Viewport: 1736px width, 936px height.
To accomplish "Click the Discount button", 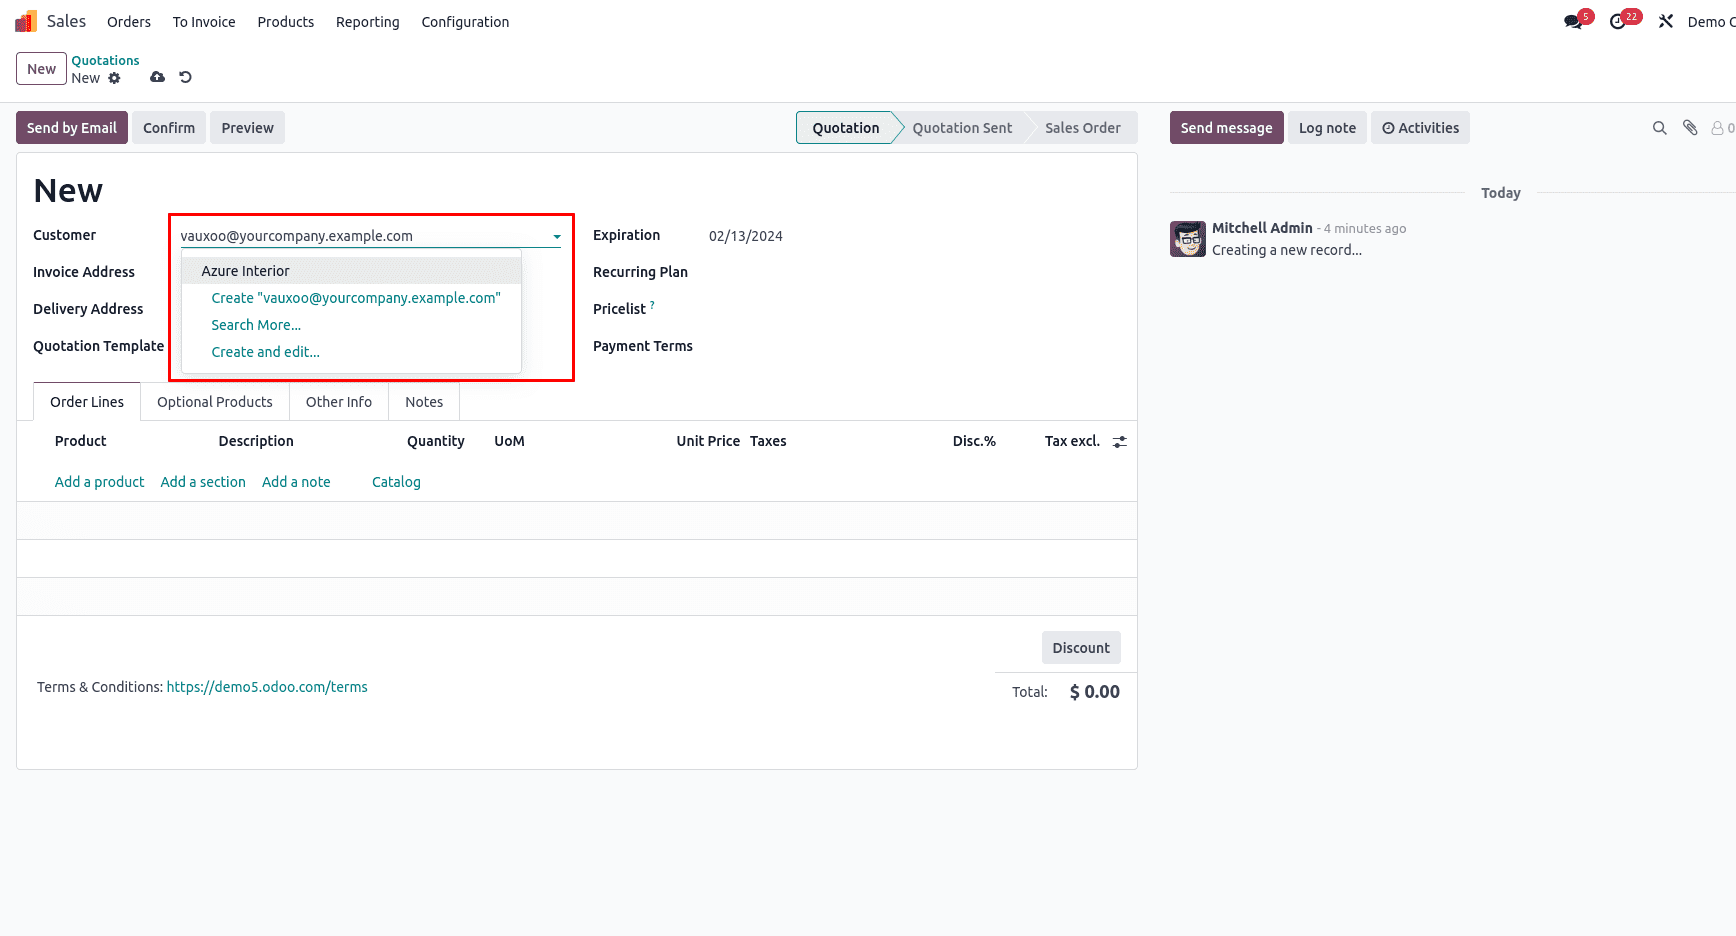I will point(1081,648).
